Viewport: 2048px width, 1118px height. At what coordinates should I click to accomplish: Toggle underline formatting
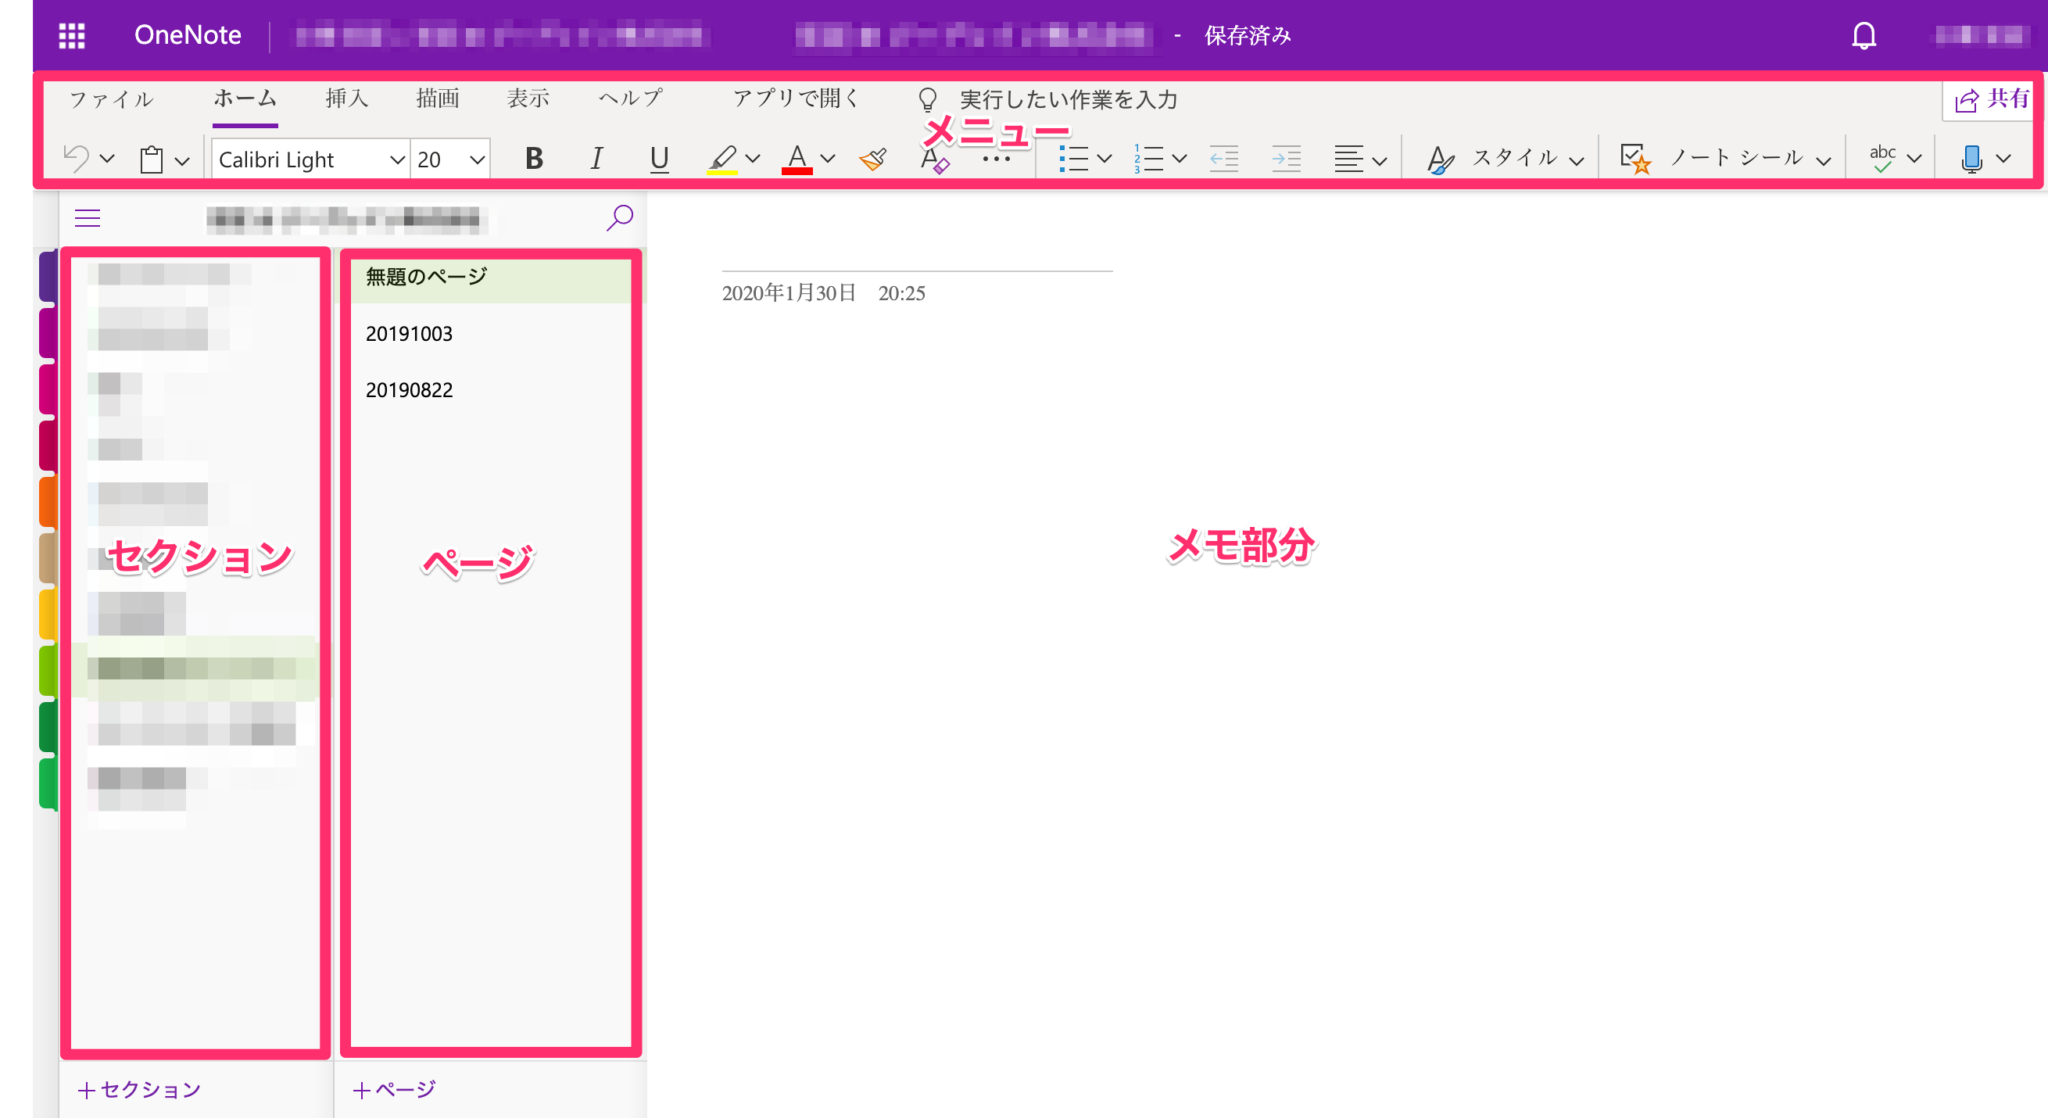659,158
